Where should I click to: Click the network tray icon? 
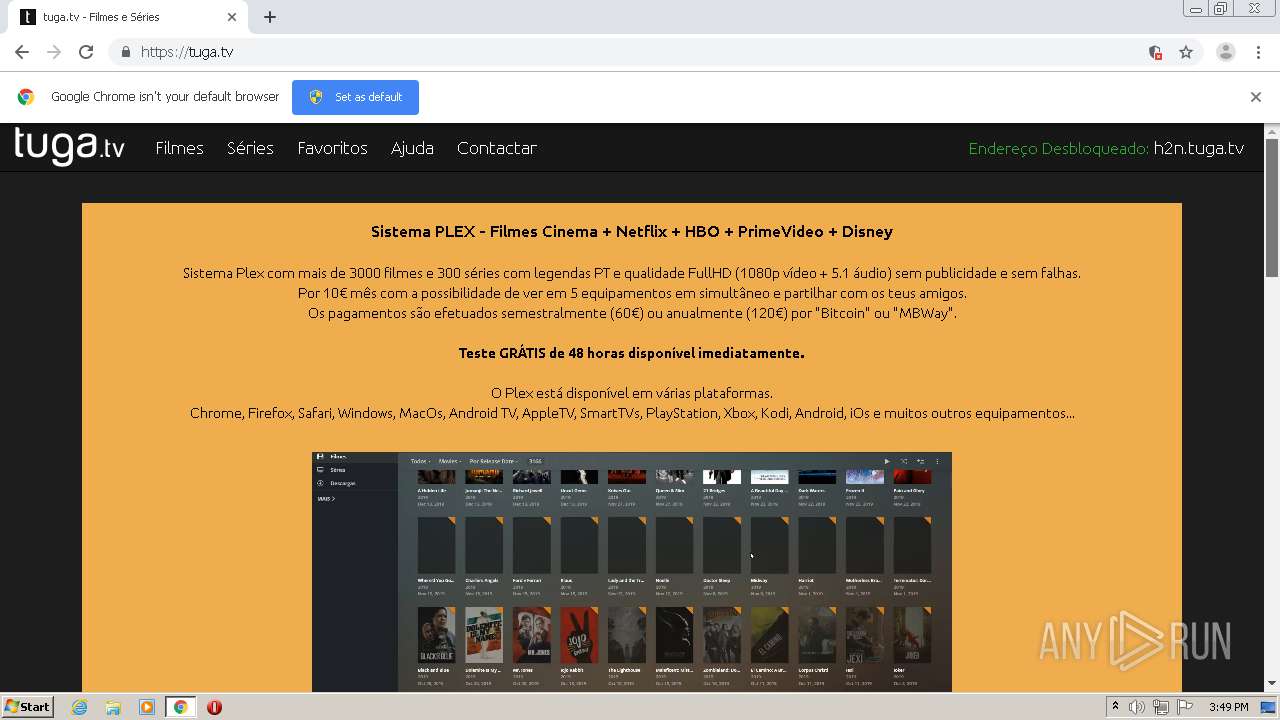pos(1161,707)
